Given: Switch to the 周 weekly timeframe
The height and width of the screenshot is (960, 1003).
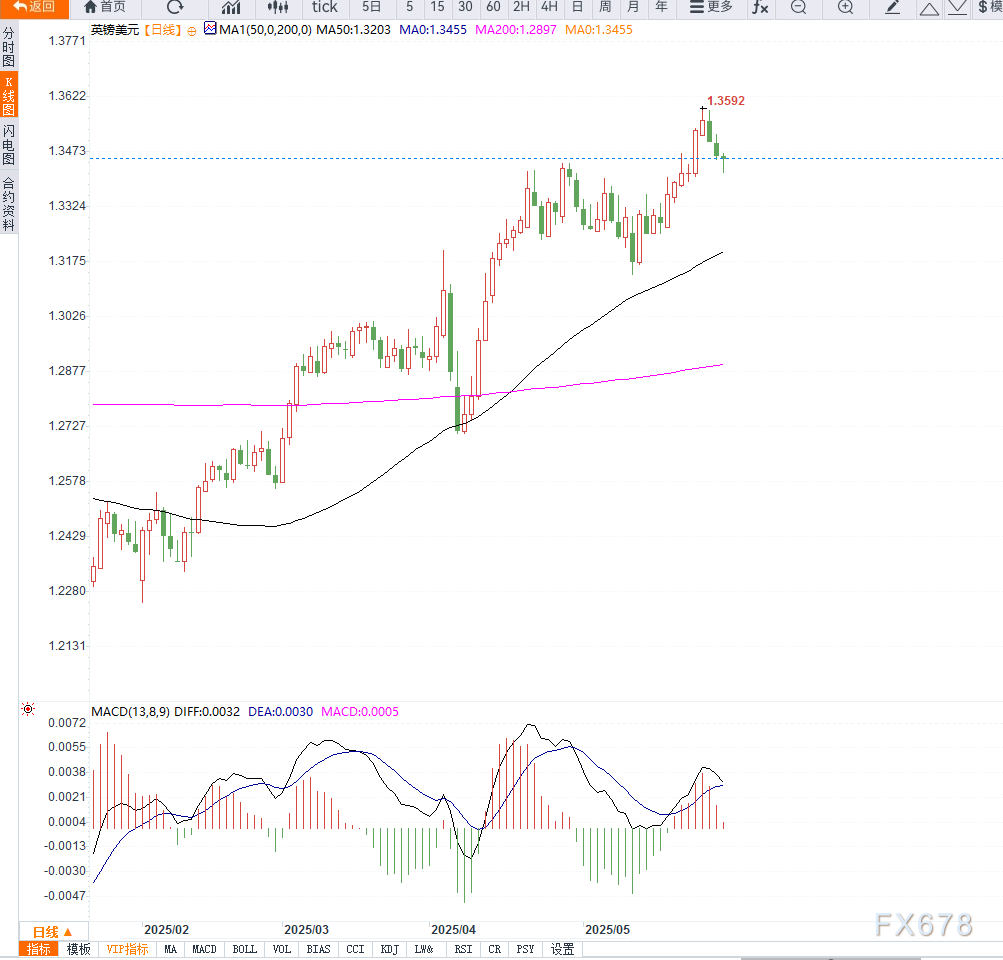Looking at the screenshot, I should pyautogui.click(x=605, y=8).
